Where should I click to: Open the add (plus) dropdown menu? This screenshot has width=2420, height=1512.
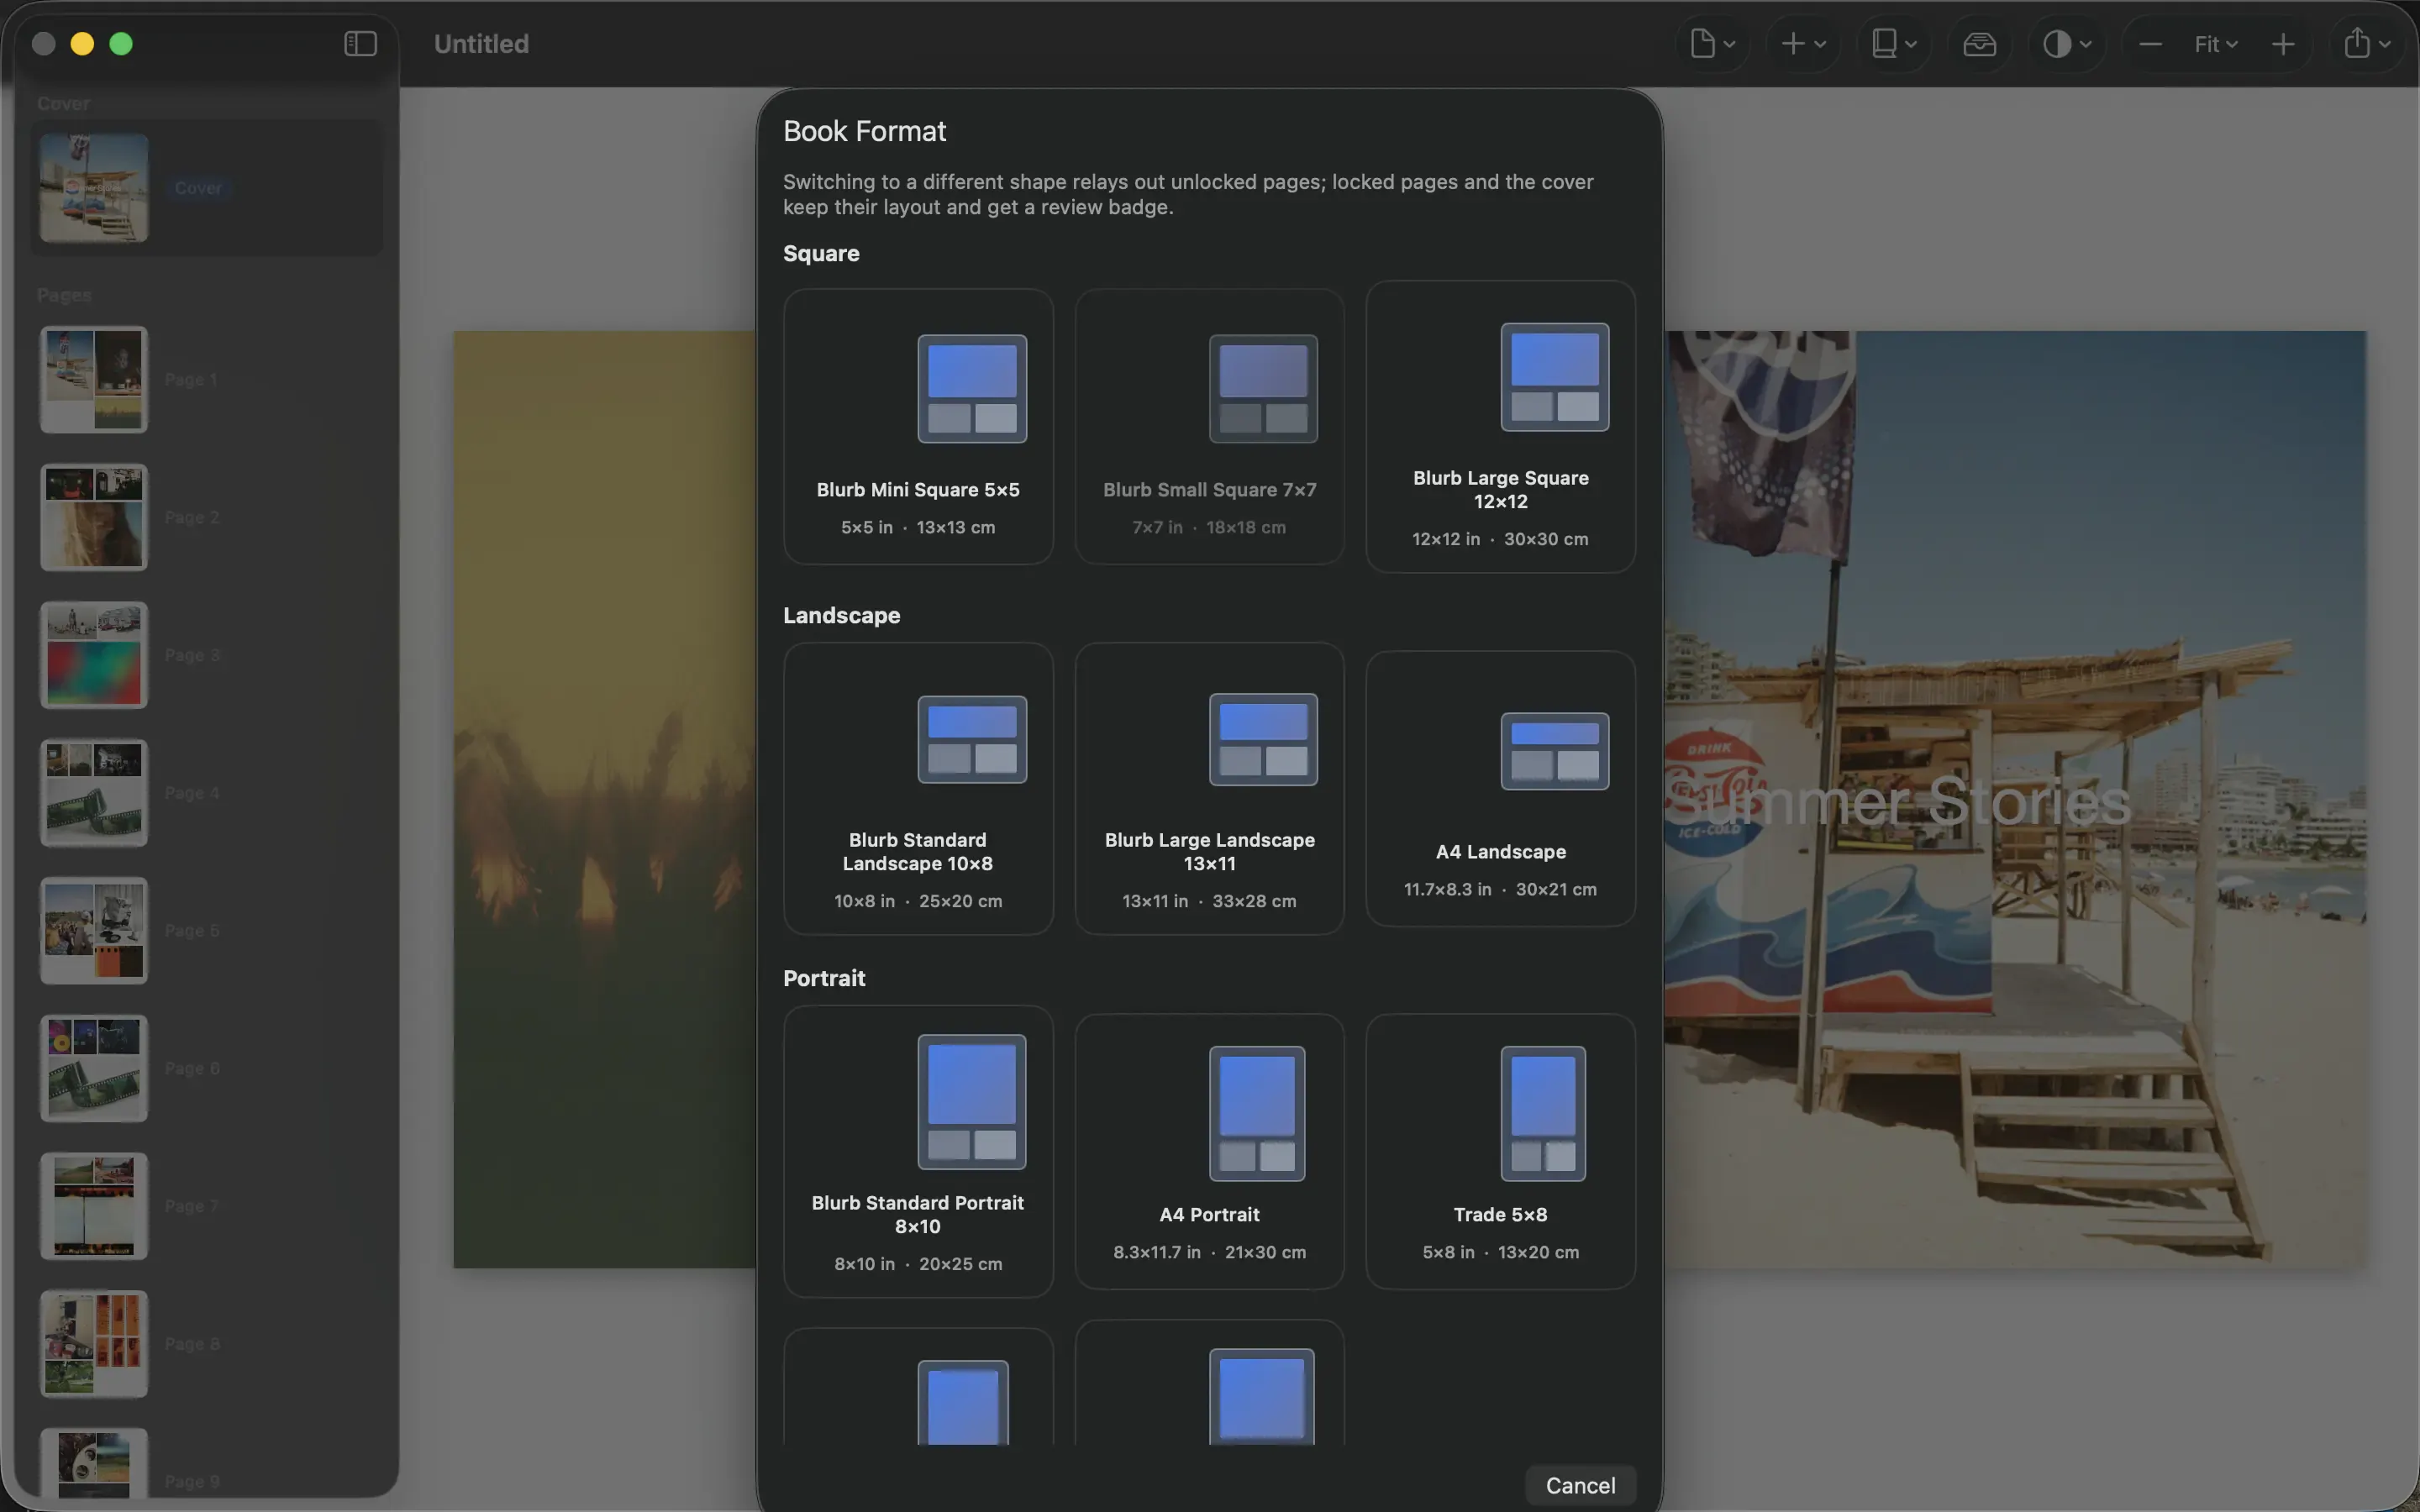[1803, 44]
